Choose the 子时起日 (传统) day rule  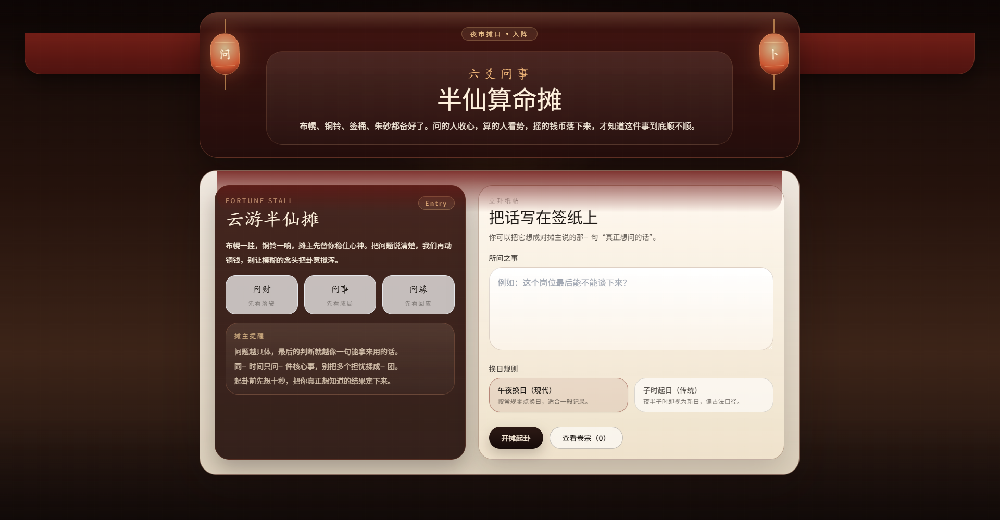703,395
